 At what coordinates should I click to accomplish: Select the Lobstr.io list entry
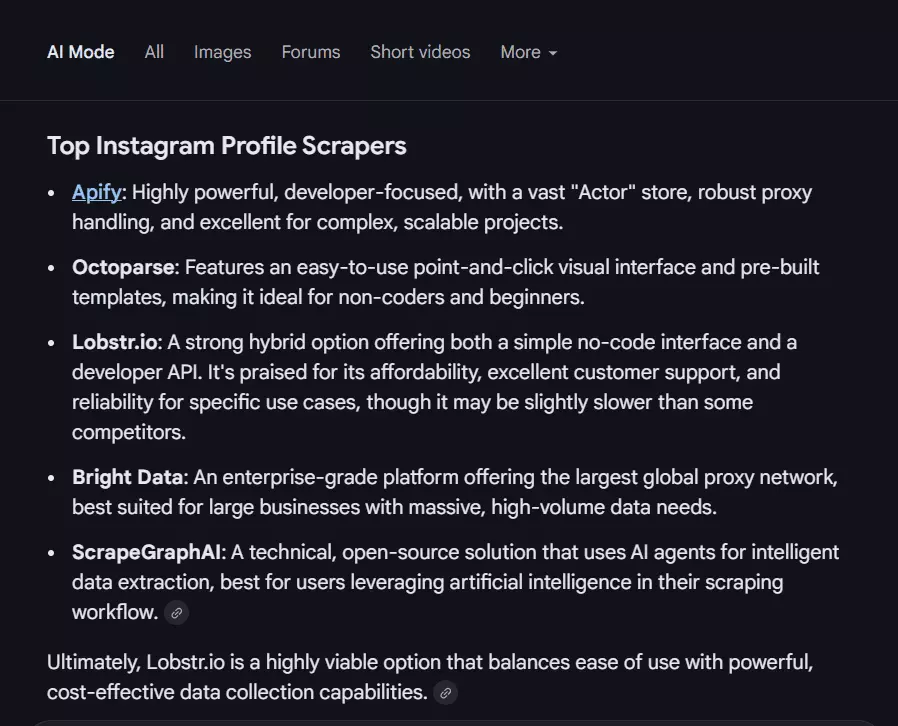114,342
